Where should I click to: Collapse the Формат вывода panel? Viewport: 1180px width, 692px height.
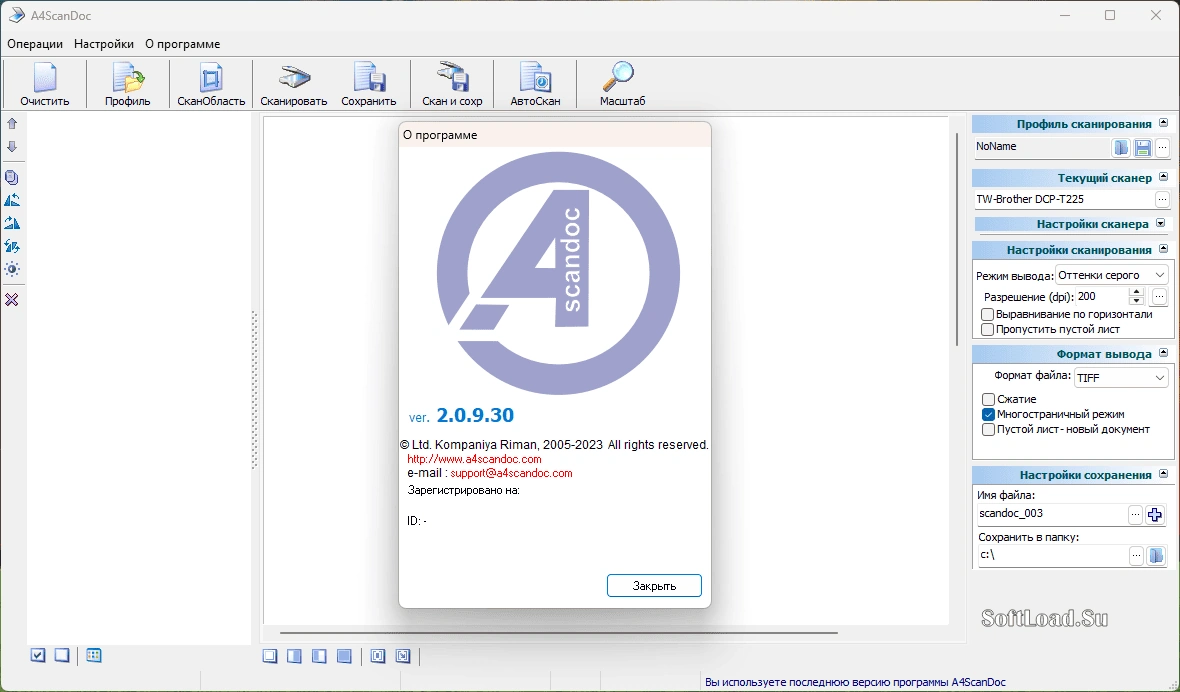click(1163, 352)
